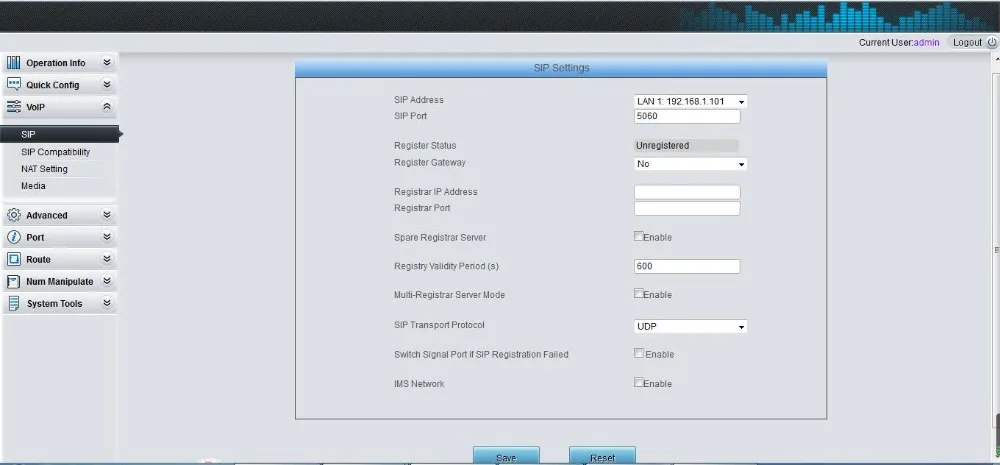Enable Multi-Registrar Server Mode checkbox

[x=638, y=293]
